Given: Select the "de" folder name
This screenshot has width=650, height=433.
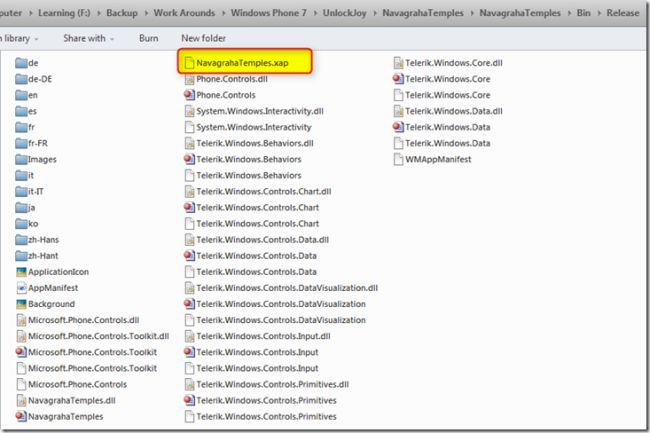Looking at the screenshot, I should pos(33,63).
